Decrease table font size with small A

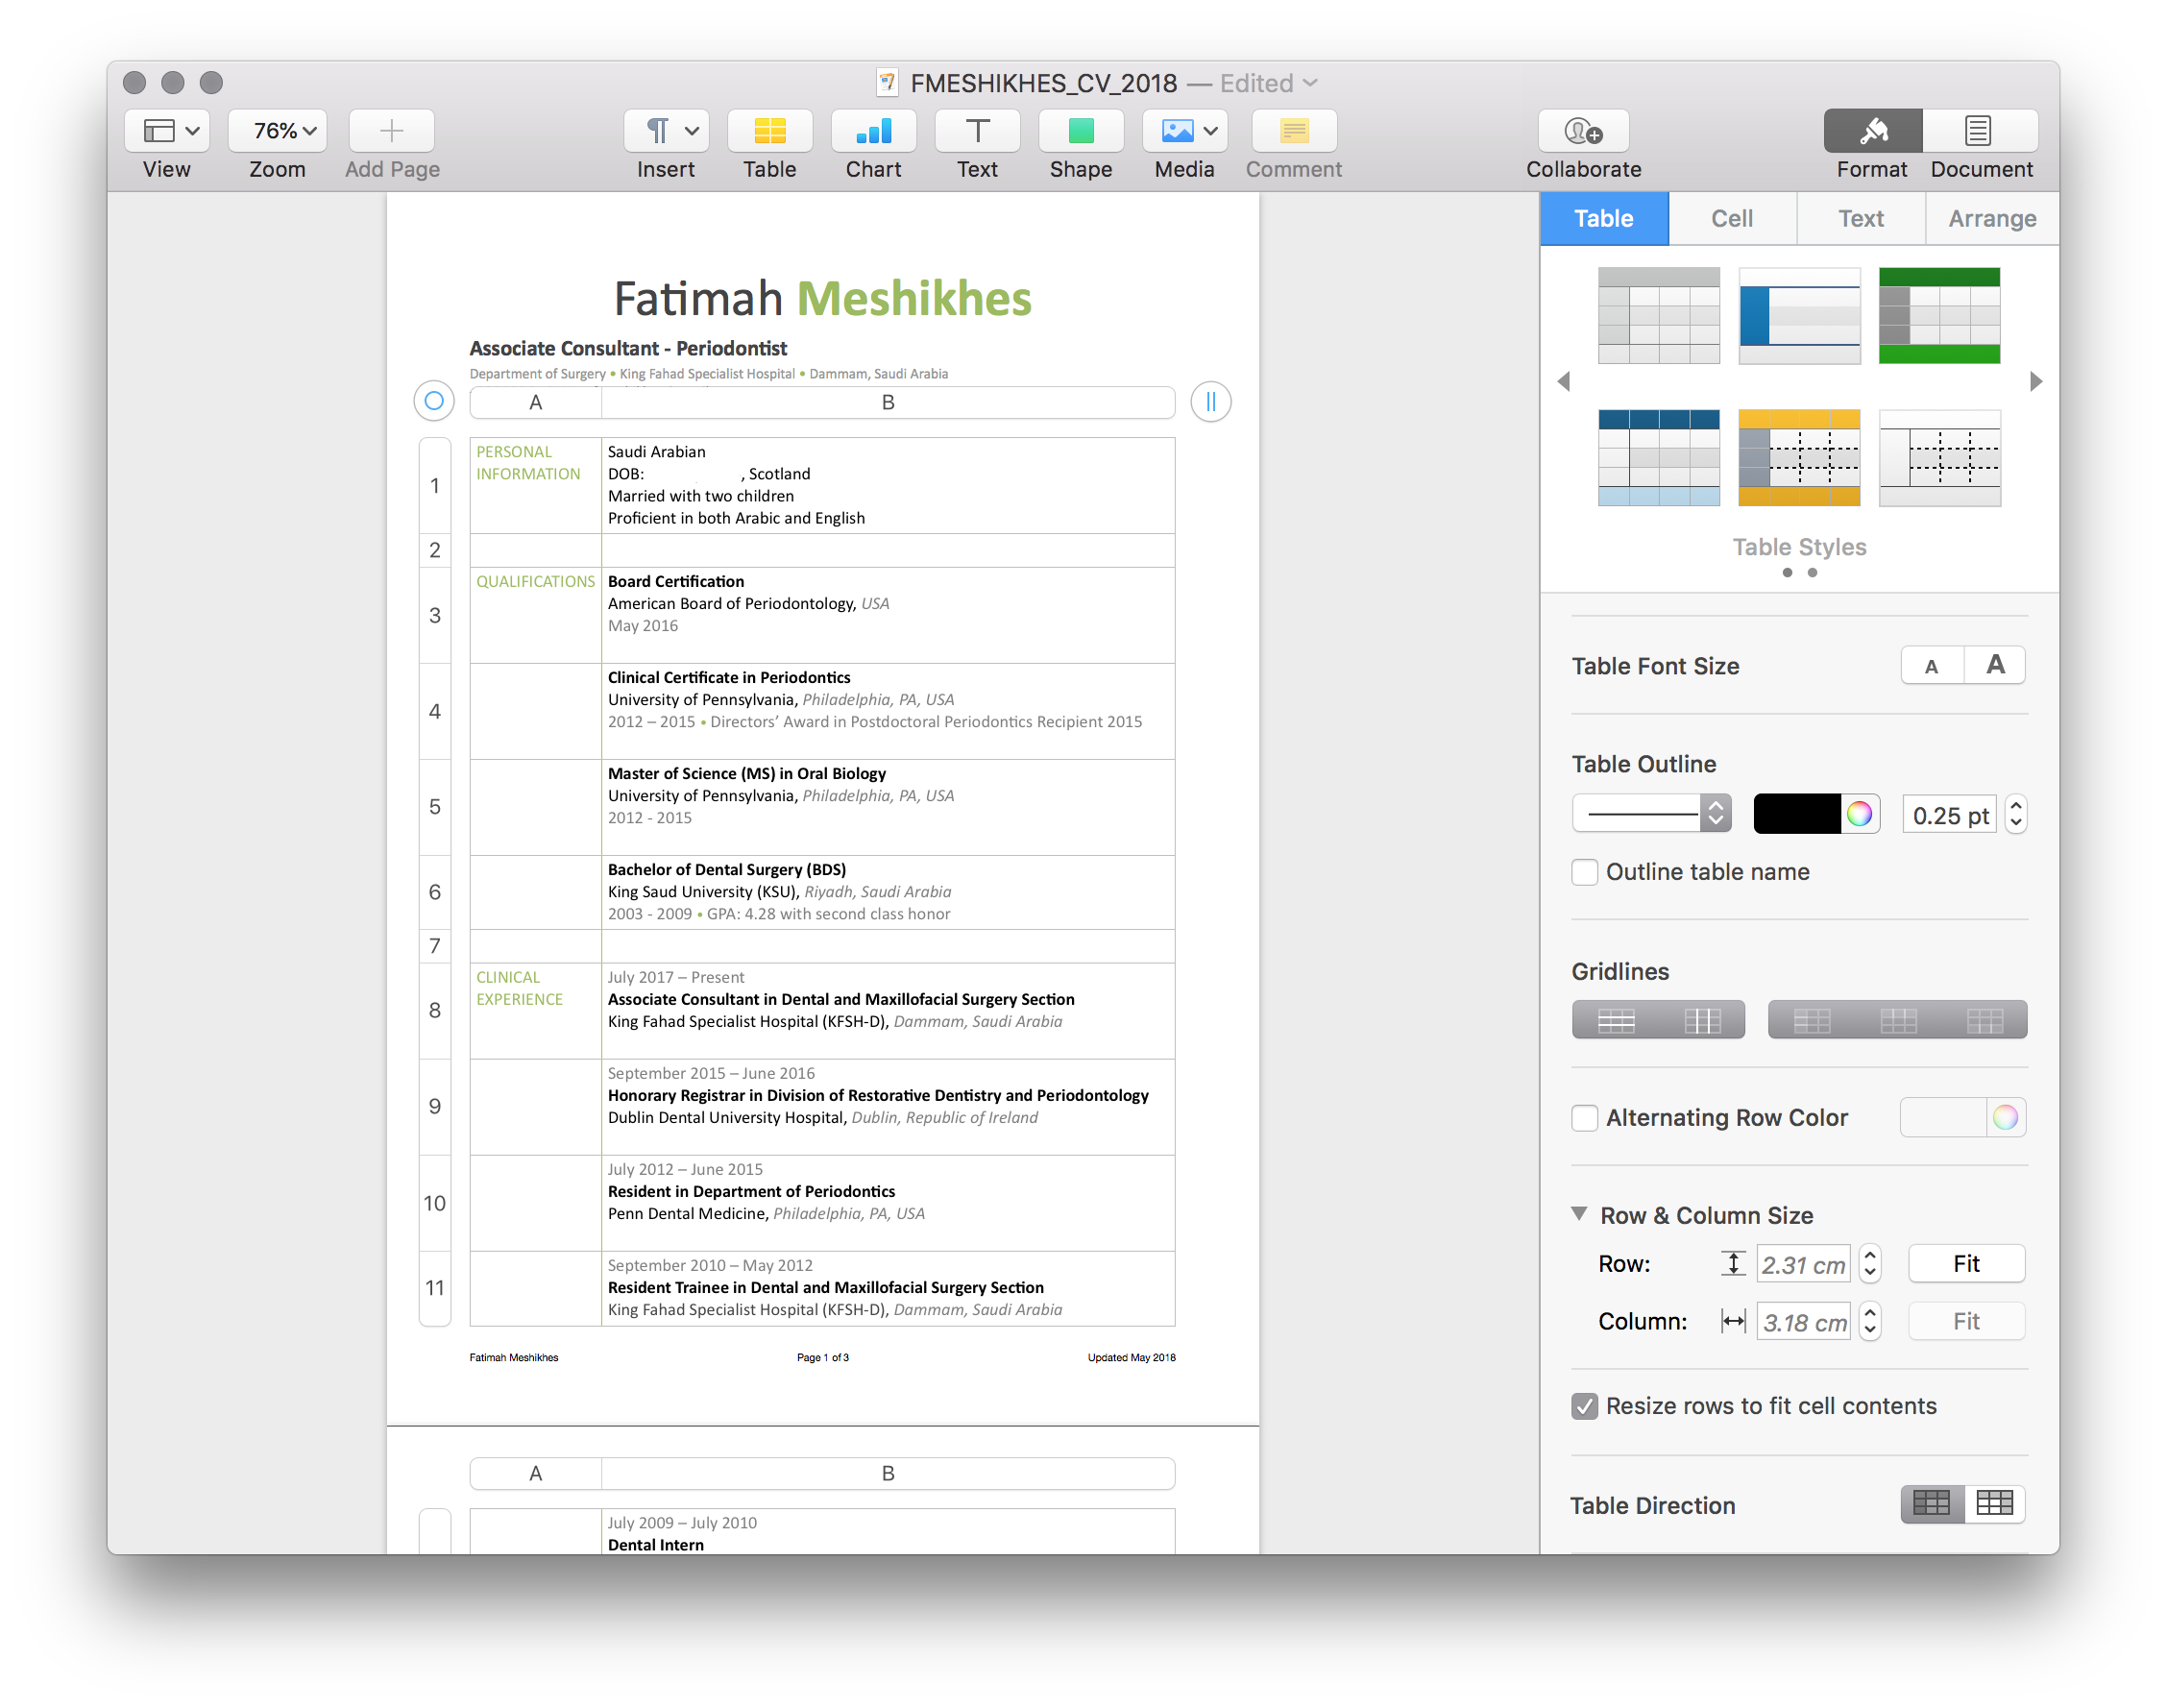coord(1932,665)
